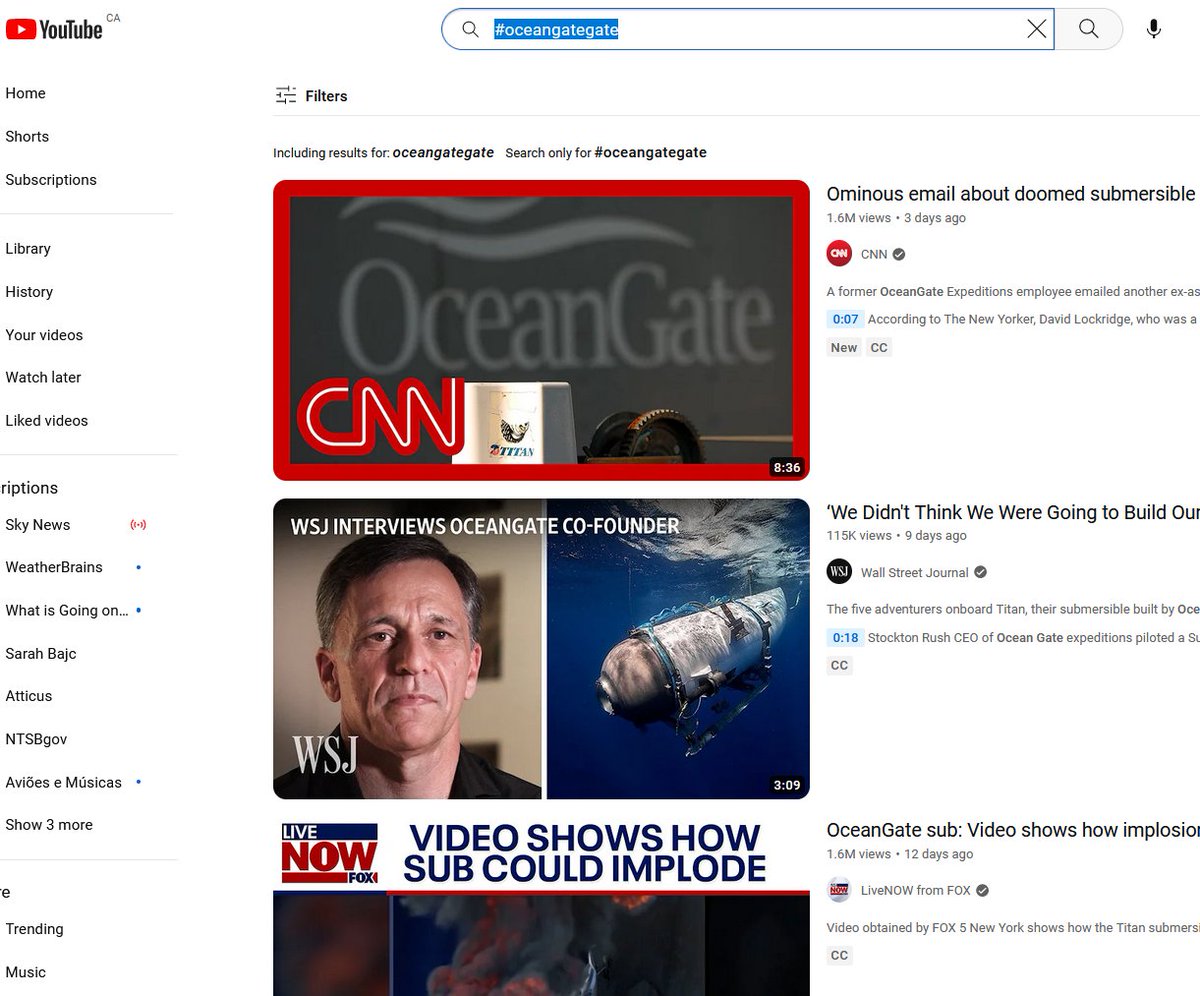Click the CNN verified badge
Viewport: 1200px width, 996px height.
899,254
